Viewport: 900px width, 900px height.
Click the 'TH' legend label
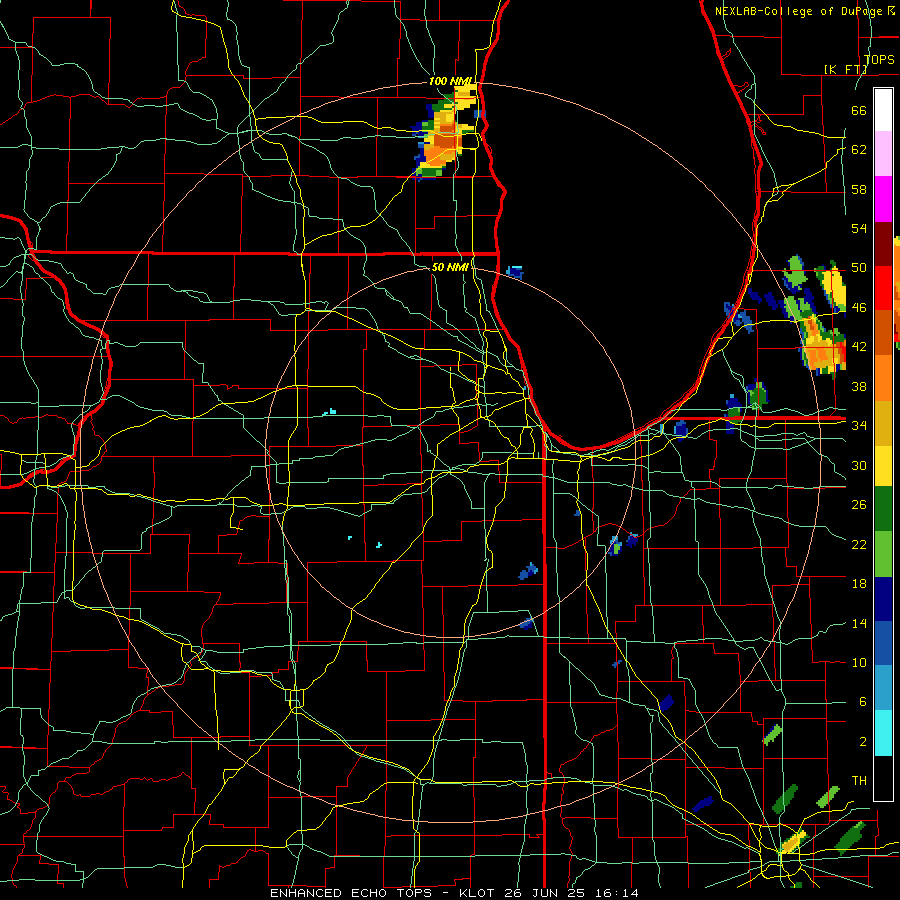859,781
